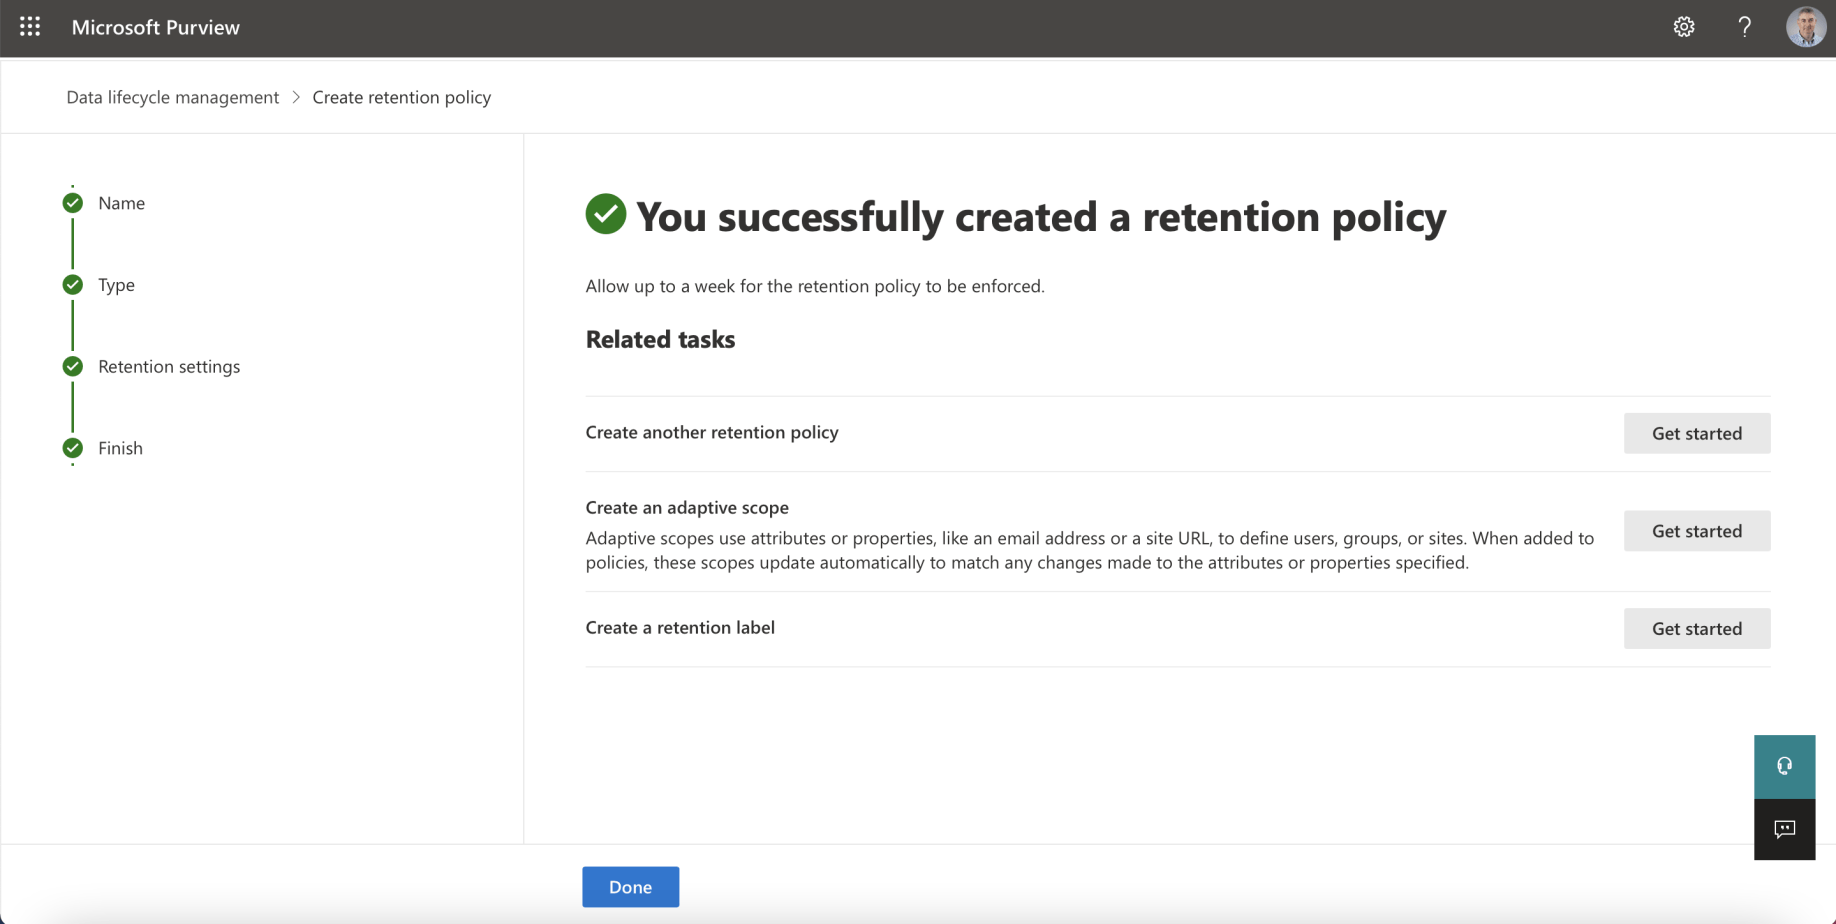The width and height of the screenshot is (1836, 924).
Task: Get started creating another retention policy
Action: pos(1696,433)
